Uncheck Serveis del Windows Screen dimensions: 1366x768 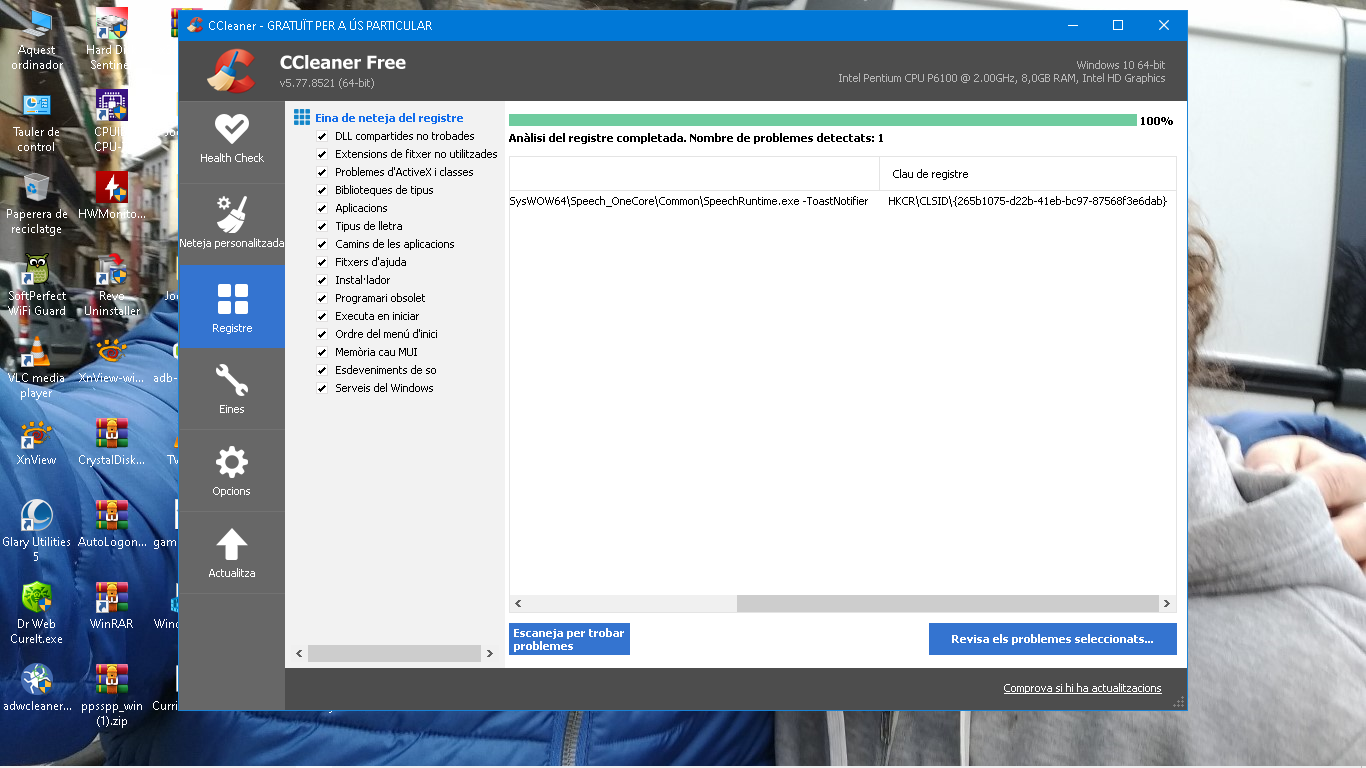click(x=322, y=388)
